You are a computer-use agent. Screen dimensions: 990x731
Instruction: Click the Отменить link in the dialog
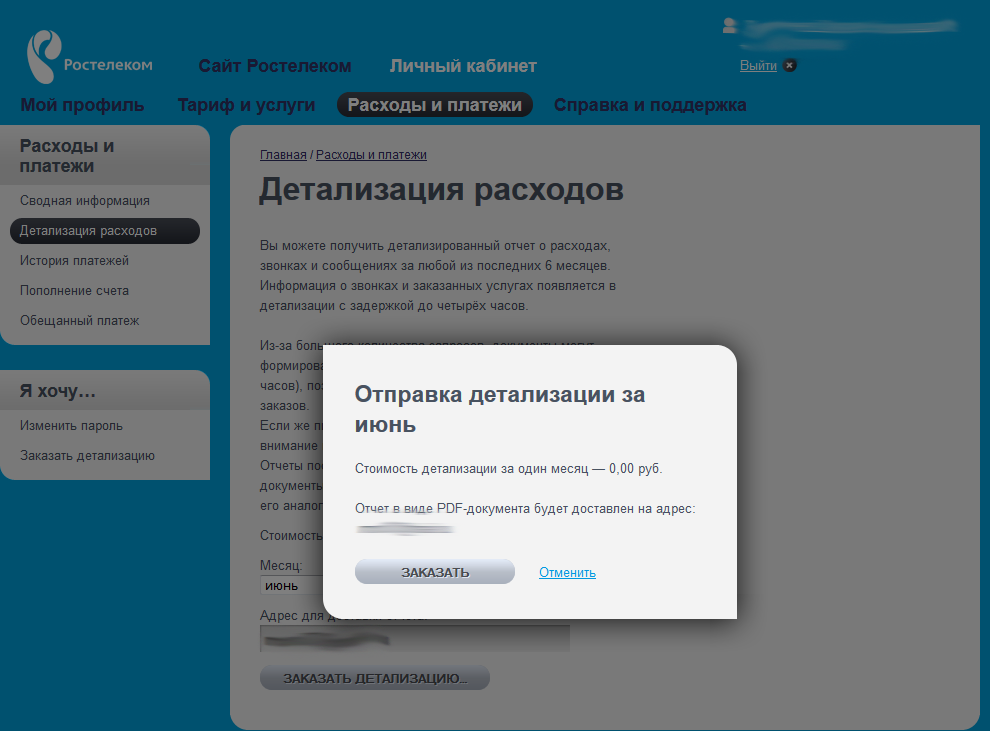pos(566,572)
